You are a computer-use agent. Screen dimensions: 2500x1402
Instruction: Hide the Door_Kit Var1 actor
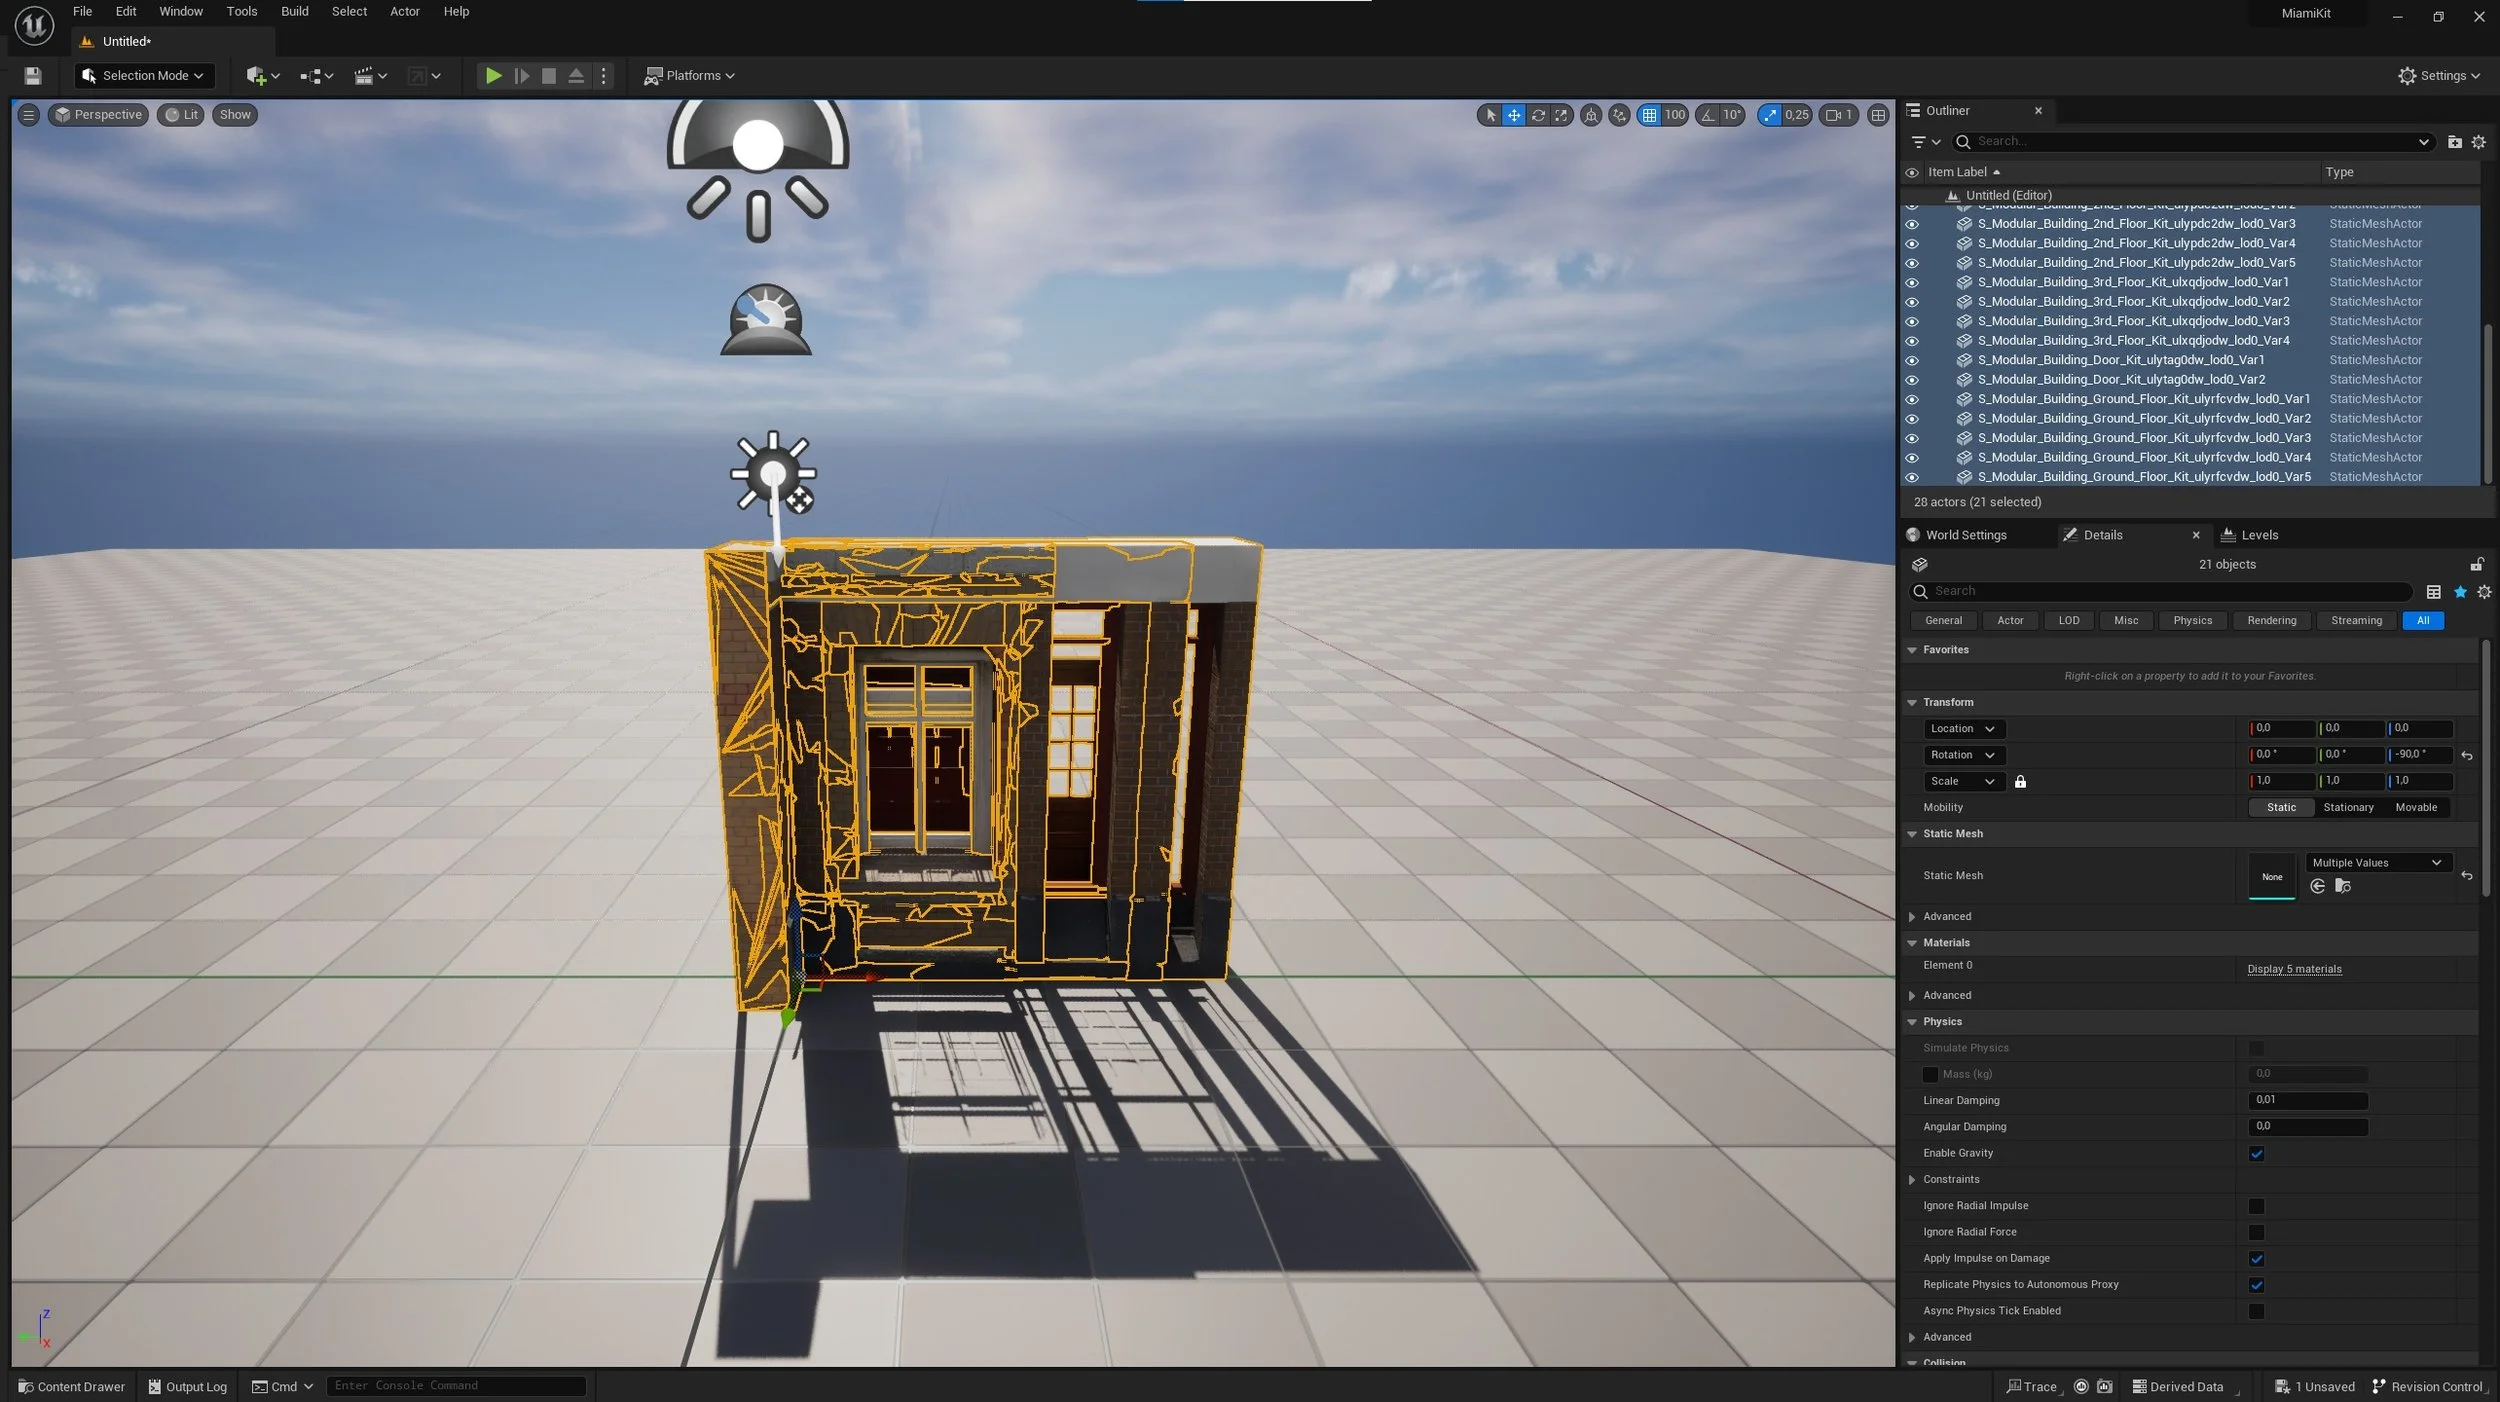1912,360
